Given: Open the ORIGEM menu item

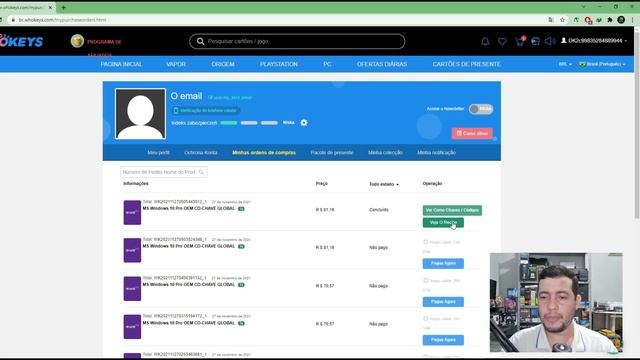Looking at the screenshot, I should pos(223,64).
